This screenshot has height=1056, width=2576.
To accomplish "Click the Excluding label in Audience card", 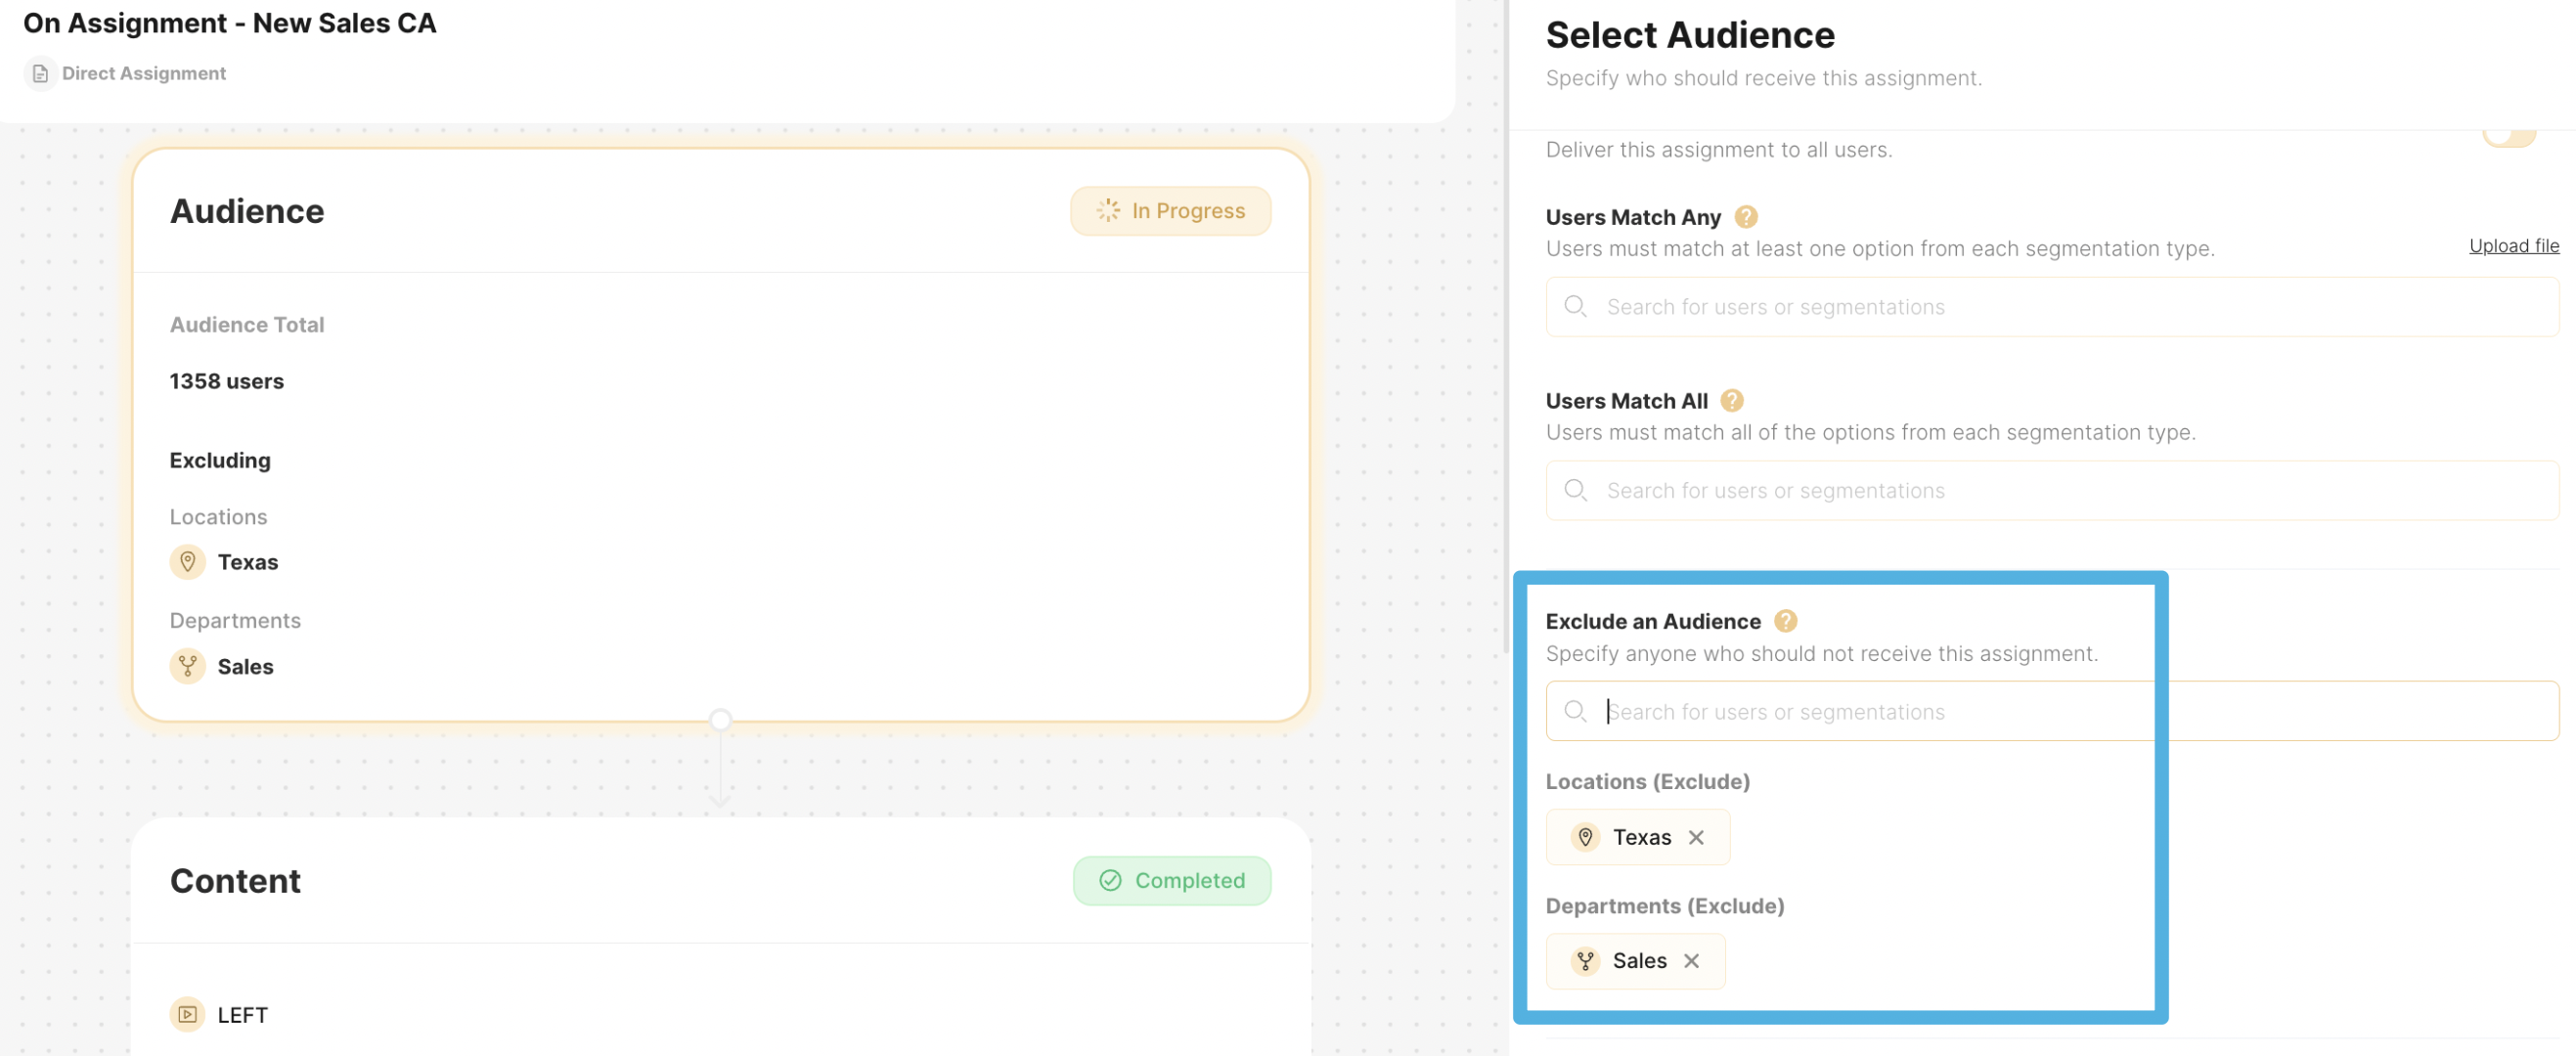I will [220, 460].
